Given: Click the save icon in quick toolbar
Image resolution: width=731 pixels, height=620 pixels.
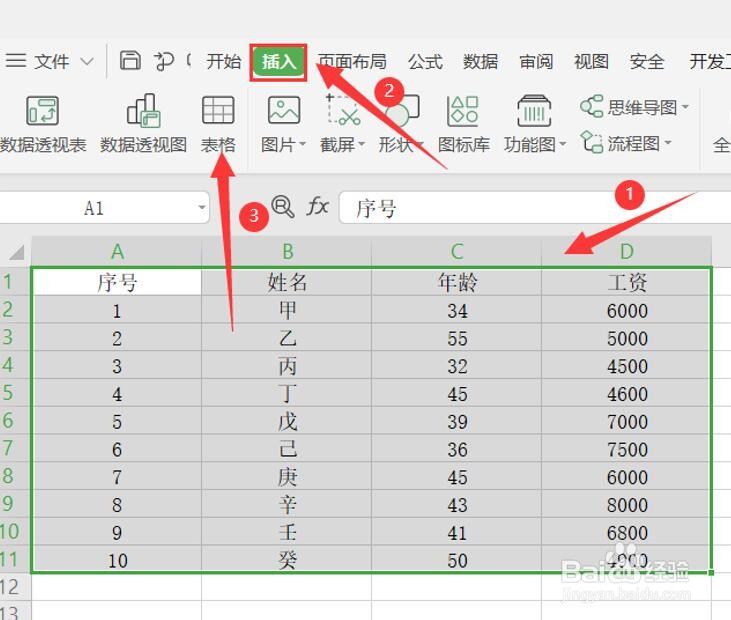Looking at the screenshot, I should 130,61.
